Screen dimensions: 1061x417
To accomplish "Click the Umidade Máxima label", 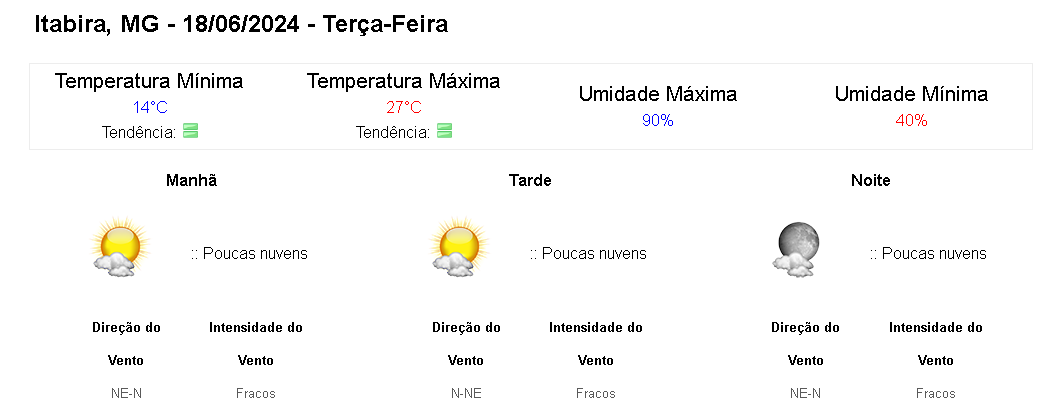I will pos(658,95).
